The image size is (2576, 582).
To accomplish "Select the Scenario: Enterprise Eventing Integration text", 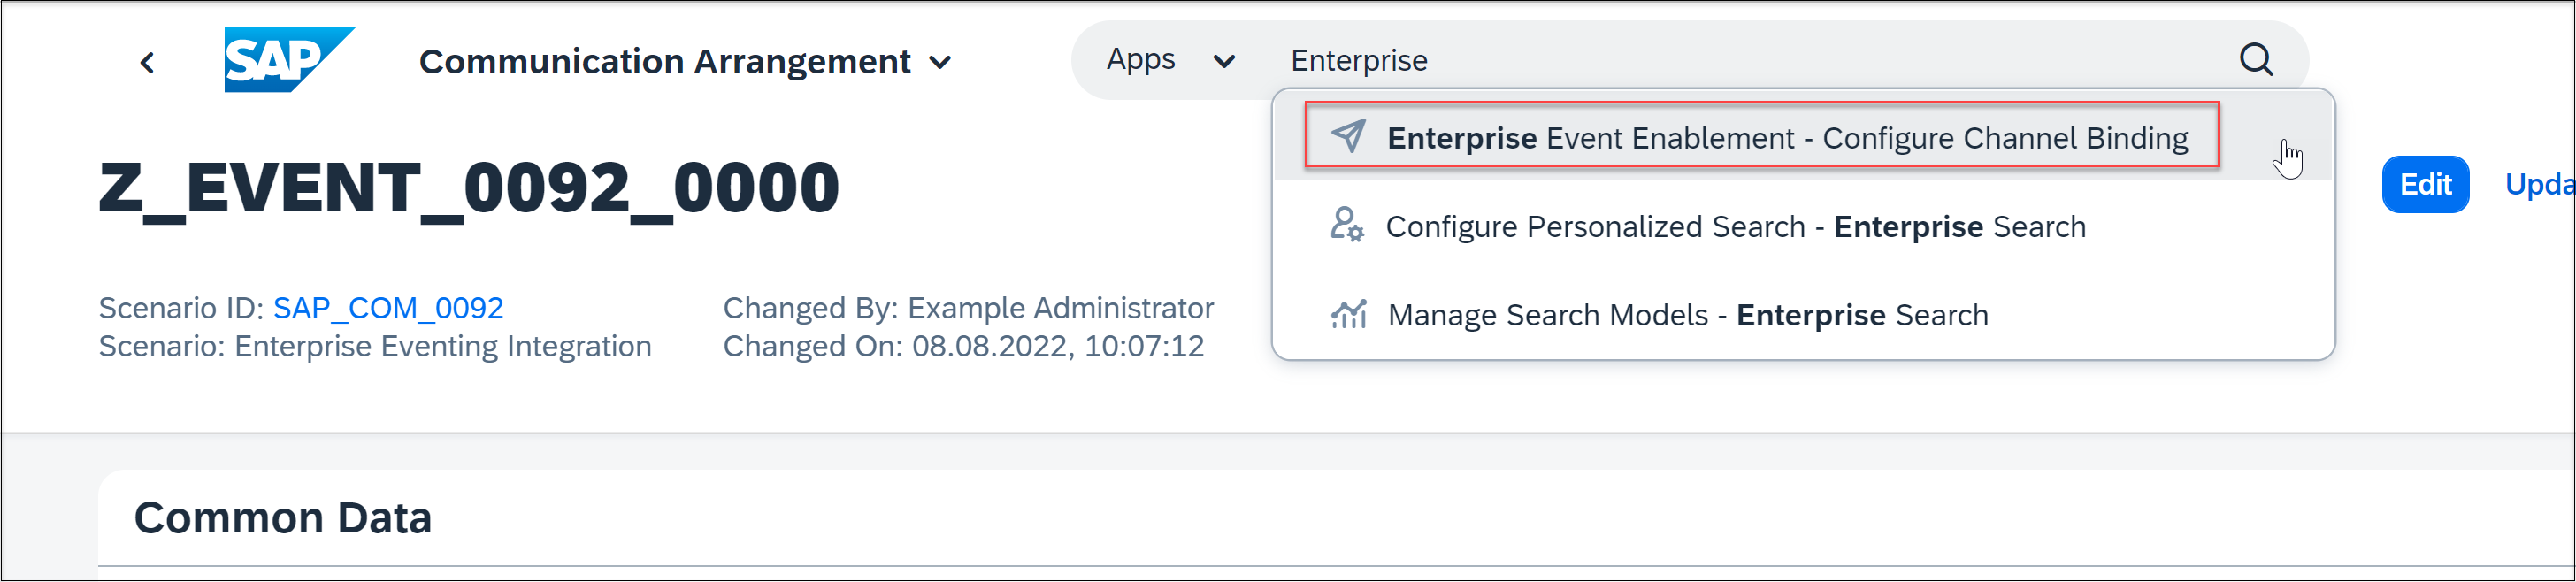I will click(x=375, y=346).
